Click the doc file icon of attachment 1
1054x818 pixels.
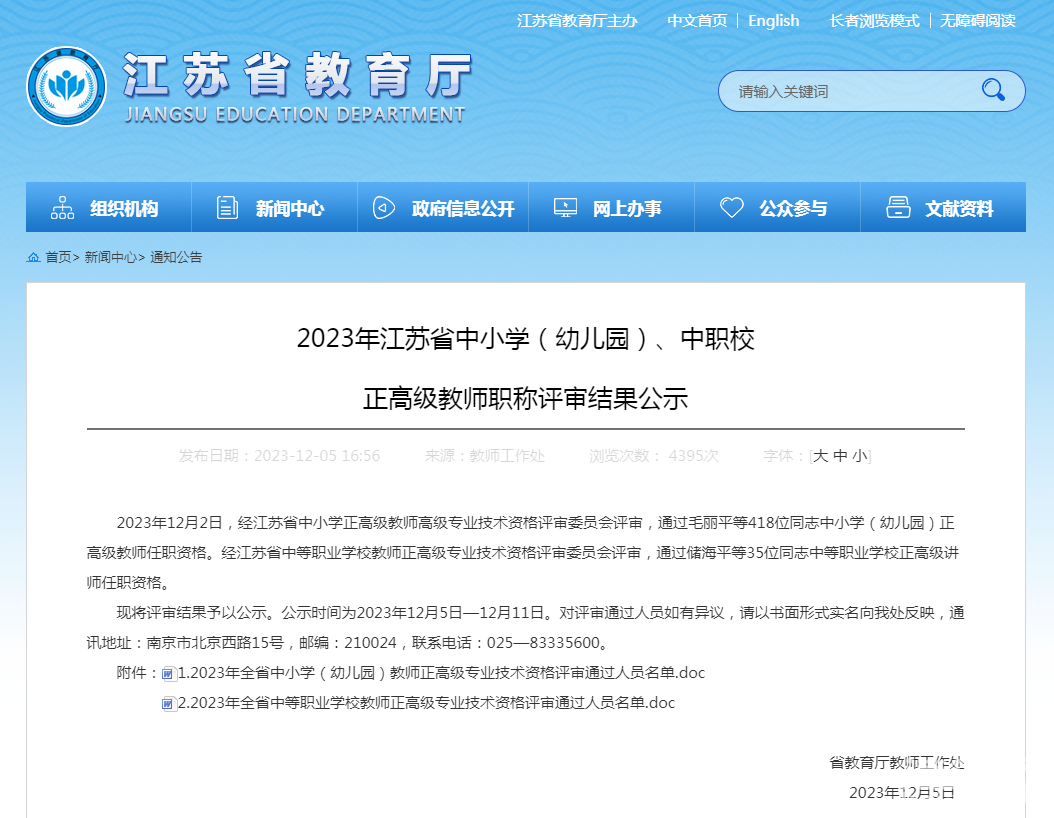[169, 673]
